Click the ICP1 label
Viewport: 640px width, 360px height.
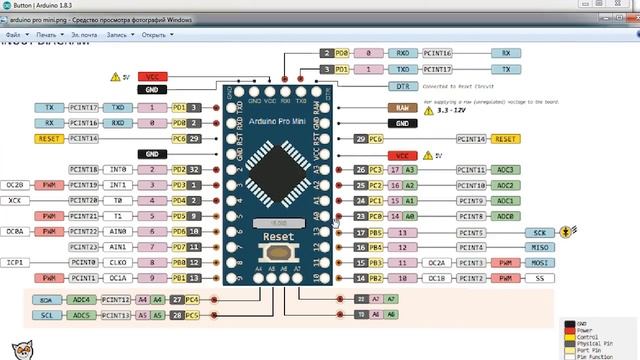pyautogui.click(x=15, y=262)
